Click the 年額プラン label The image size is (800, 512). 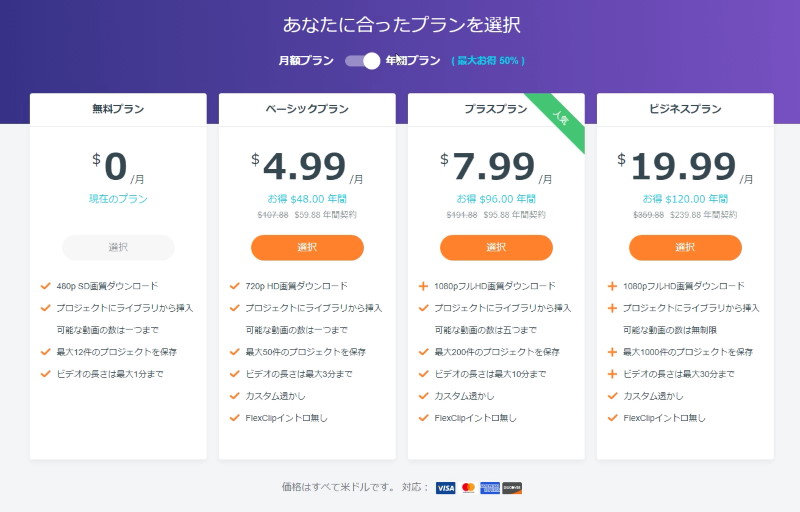[x=413, y=61]
